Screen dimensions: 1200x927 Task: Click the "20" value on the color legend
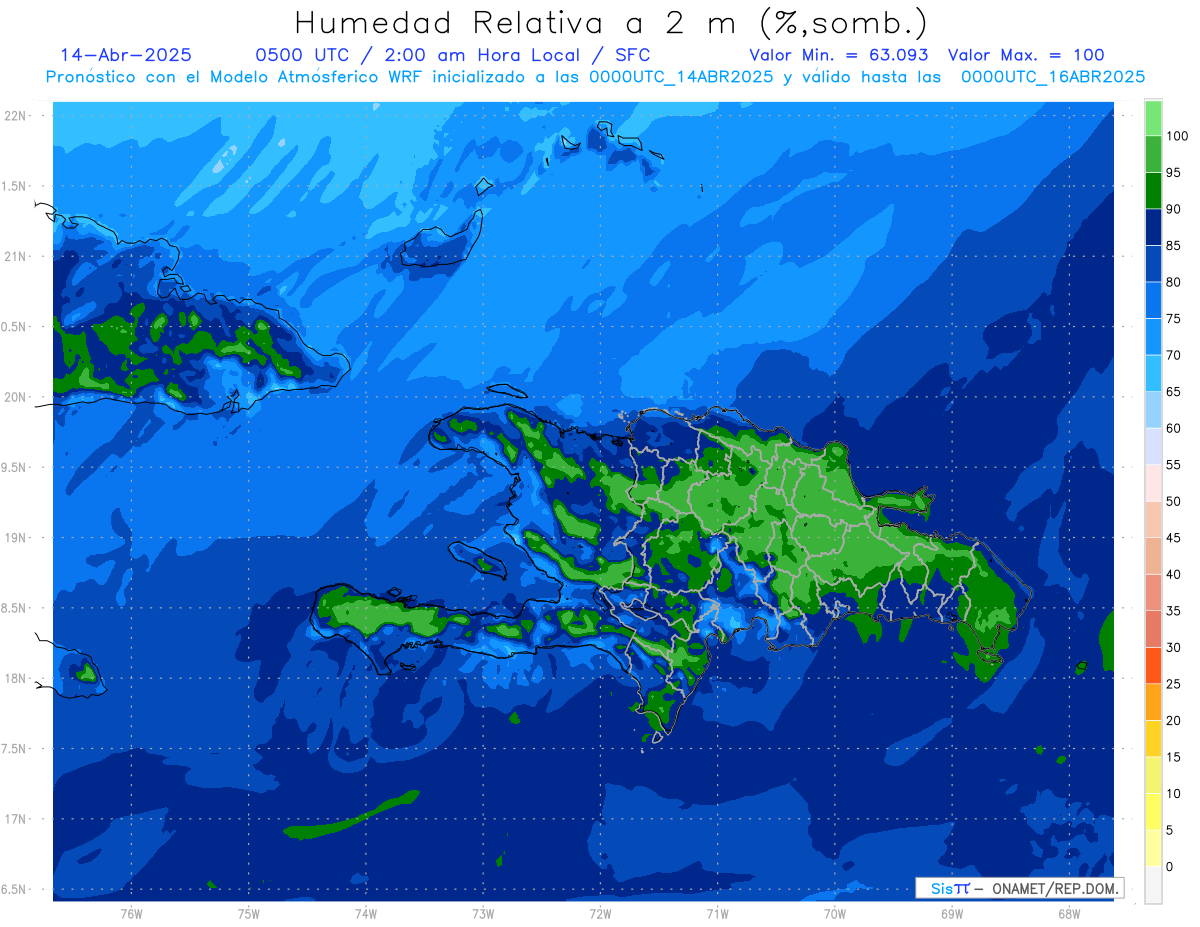tap(1173, 720)
